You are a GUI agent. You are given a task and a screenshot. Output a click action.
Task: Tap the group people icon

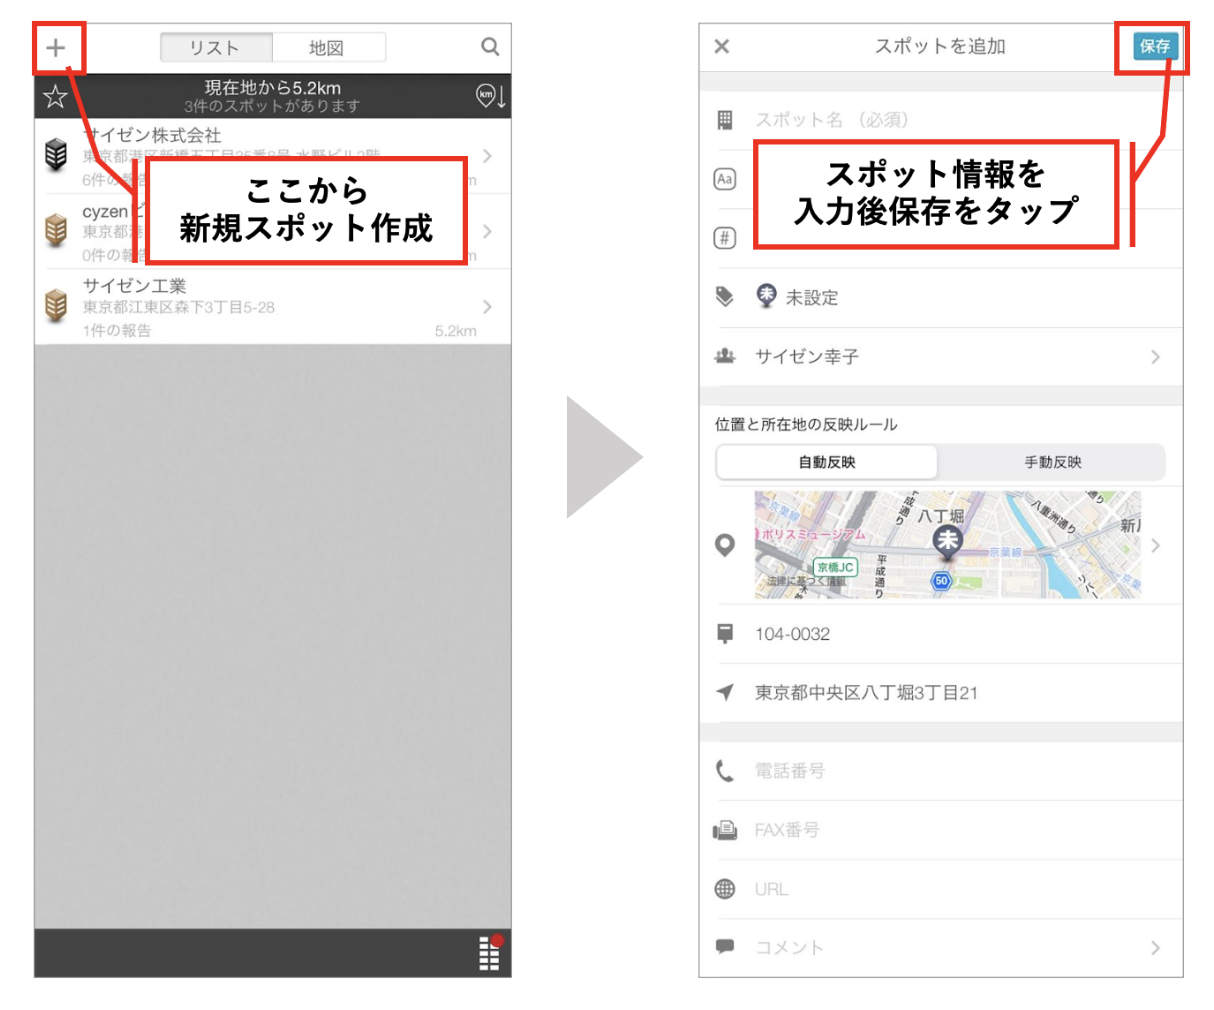coord(725,356)
